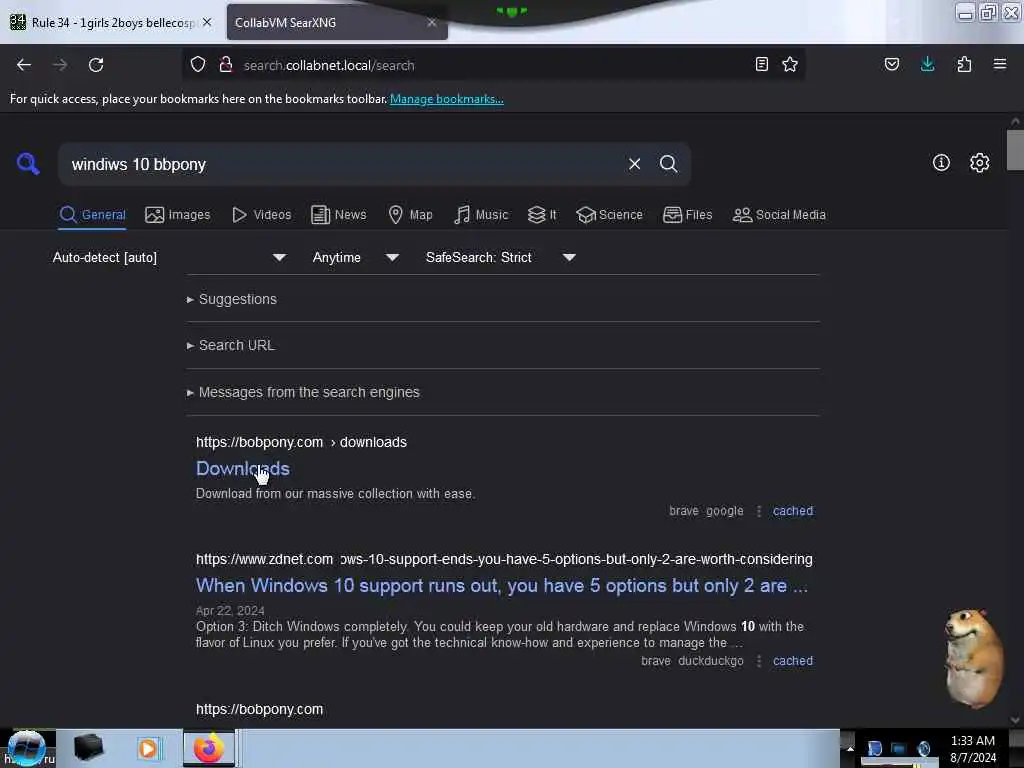Switch to the It search tab
The height and width of the screenshot is (768, 1024).
(x=542, y=215)
